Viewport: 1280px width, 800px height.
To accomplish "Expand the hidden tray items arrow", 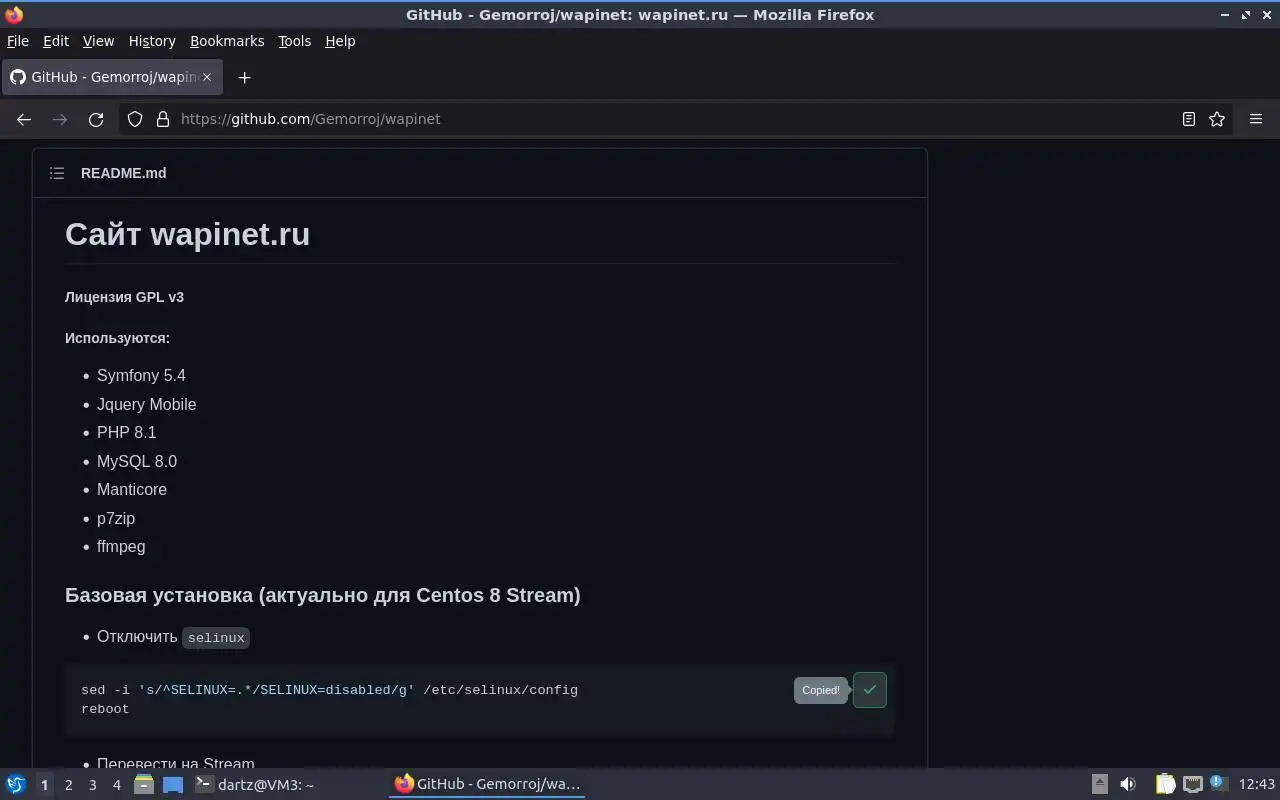I will point(1099,784).
